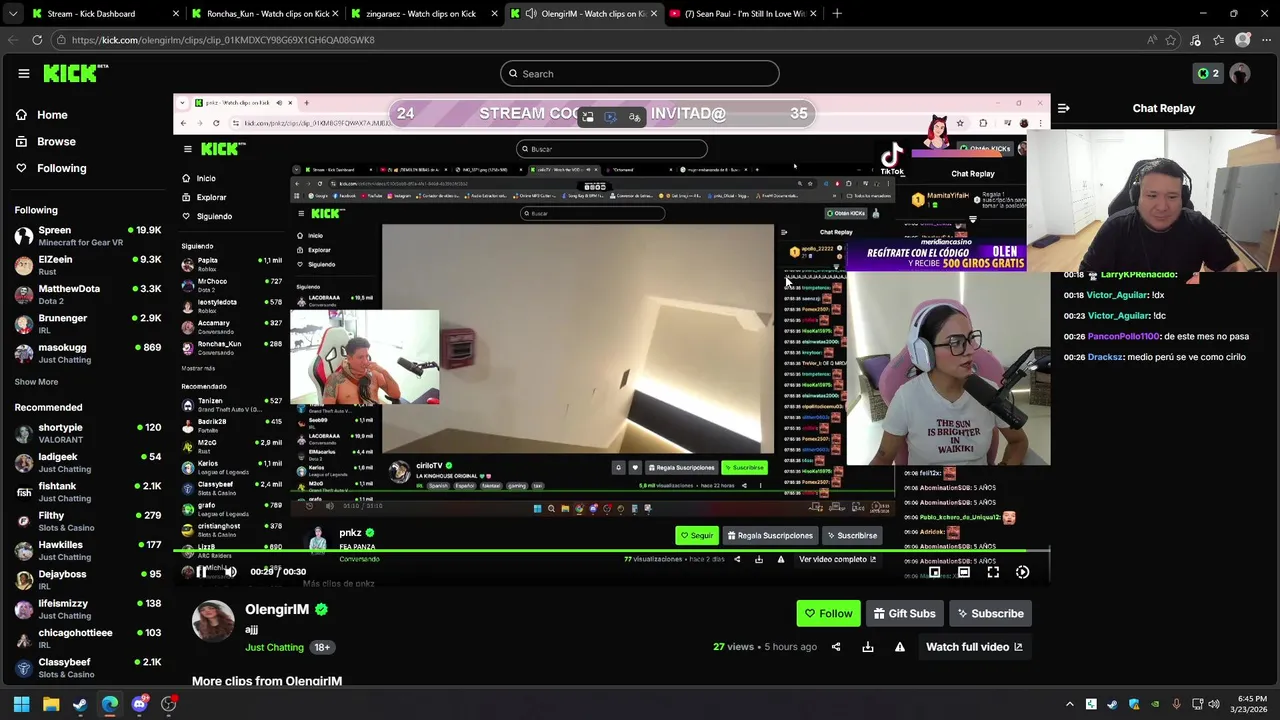
Task: Switch to Stream - Kick Dashboard tab
Action: click(x=105, y=14)
